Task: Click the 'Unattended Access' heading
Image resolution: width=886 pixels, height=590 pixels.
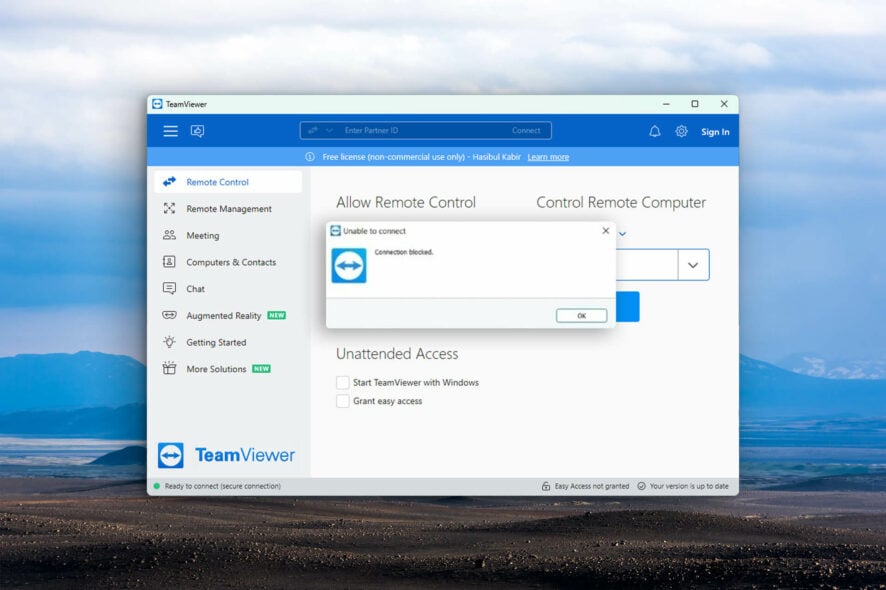Action: pyautogui.click(x=397, y=354)
